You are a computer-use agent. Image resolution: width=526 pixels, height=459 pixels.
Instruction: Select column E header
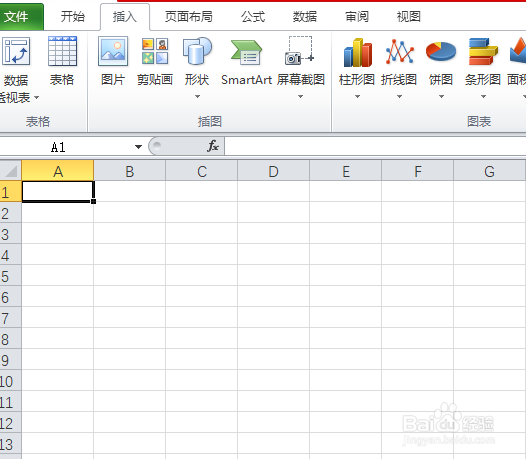point(346,171)
